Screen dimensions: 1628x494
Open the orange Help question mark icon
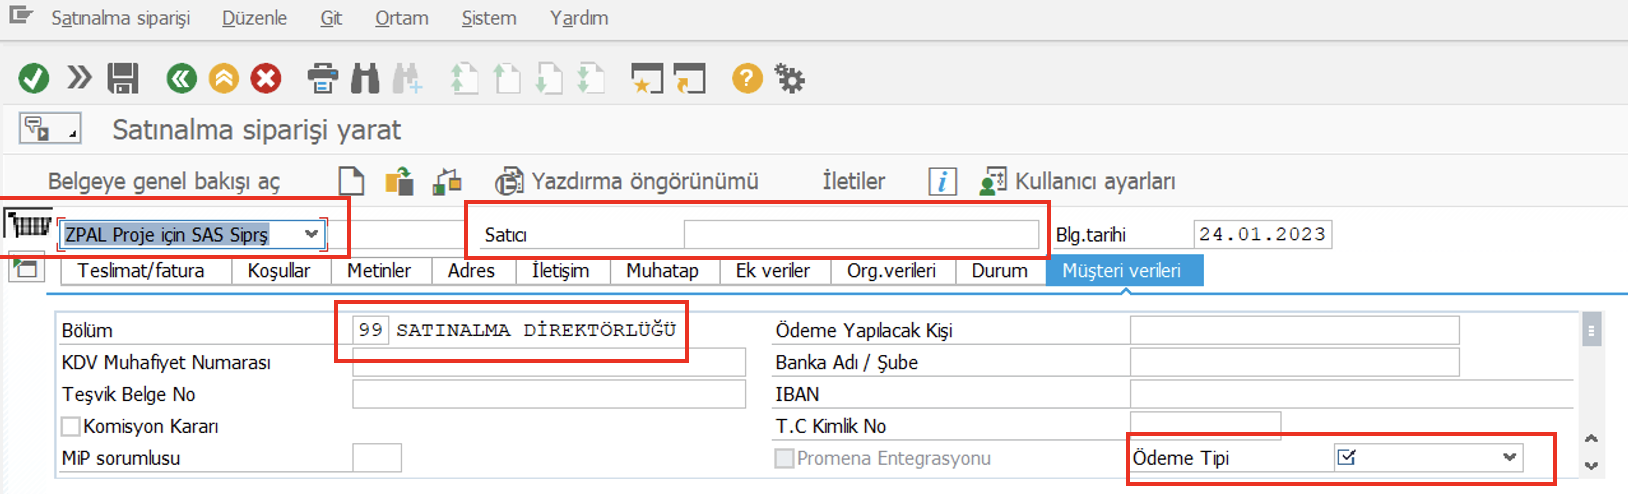click(747, 78)
